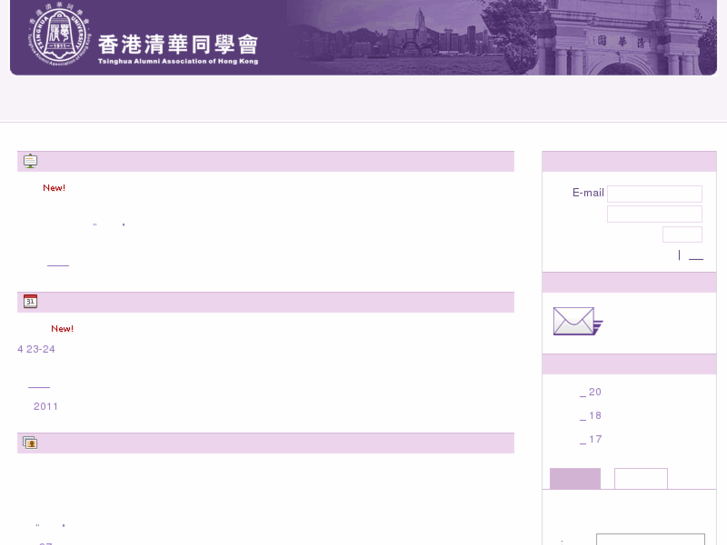
Task: Click the Tsinghua University bell logo
Action: [59, 36]
